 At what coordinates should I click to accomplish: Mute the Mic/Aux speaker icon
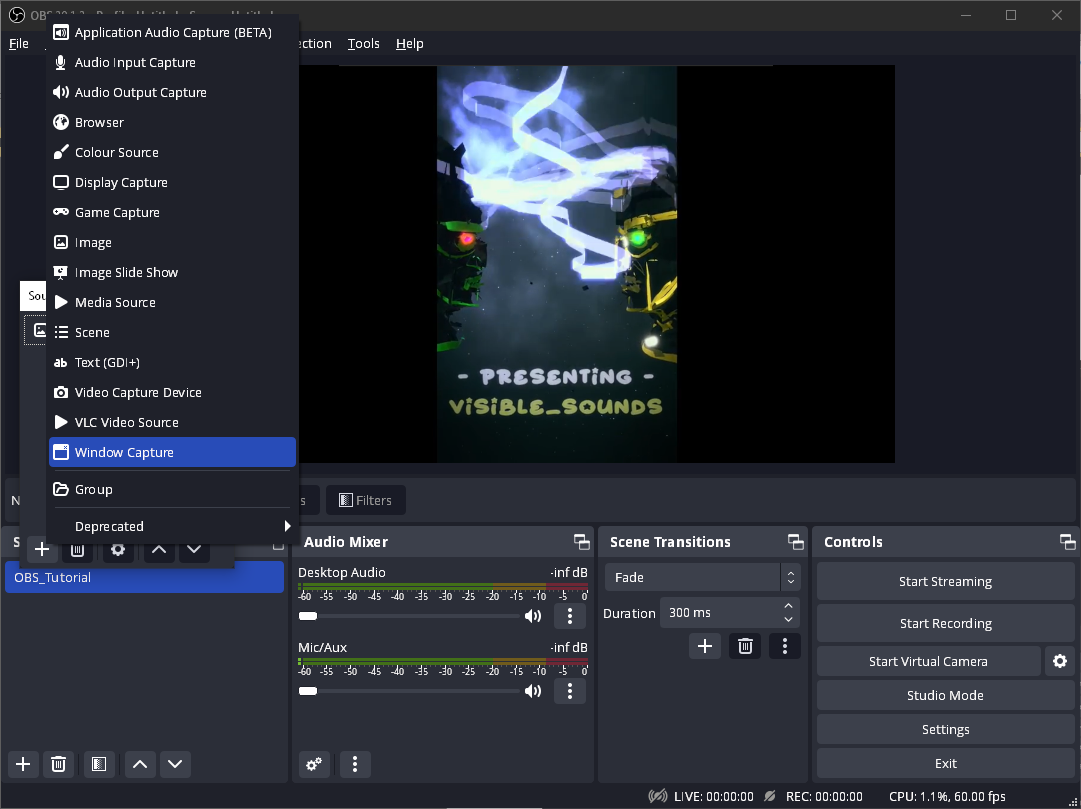pos(534,691)
